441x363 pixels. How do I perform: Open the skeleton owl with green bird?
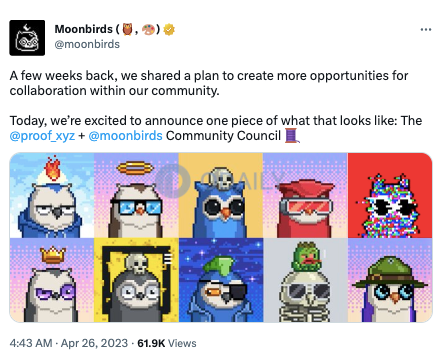305,280
